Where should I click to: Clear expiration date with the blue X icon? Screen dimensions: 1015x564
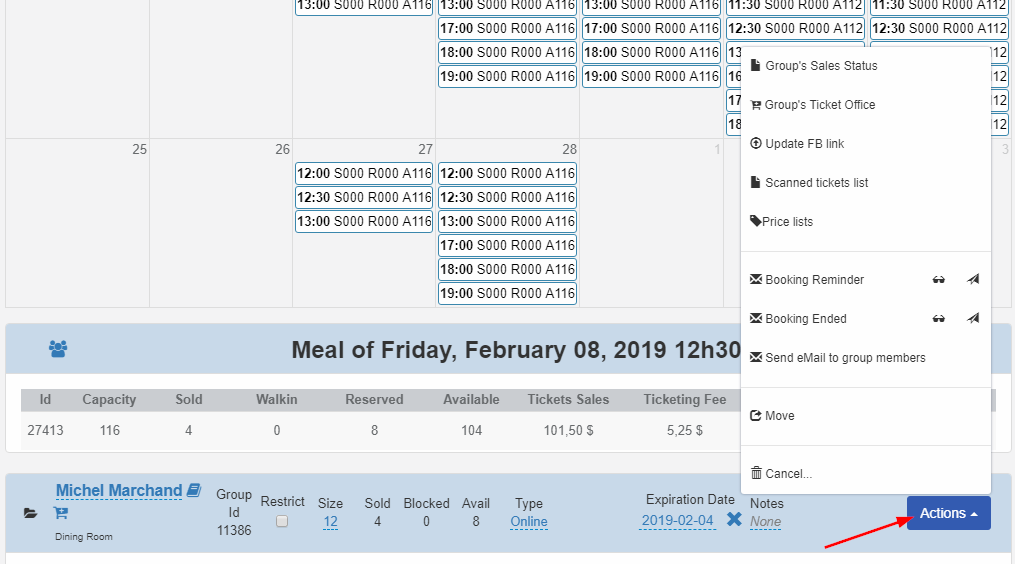pos(734,519)
